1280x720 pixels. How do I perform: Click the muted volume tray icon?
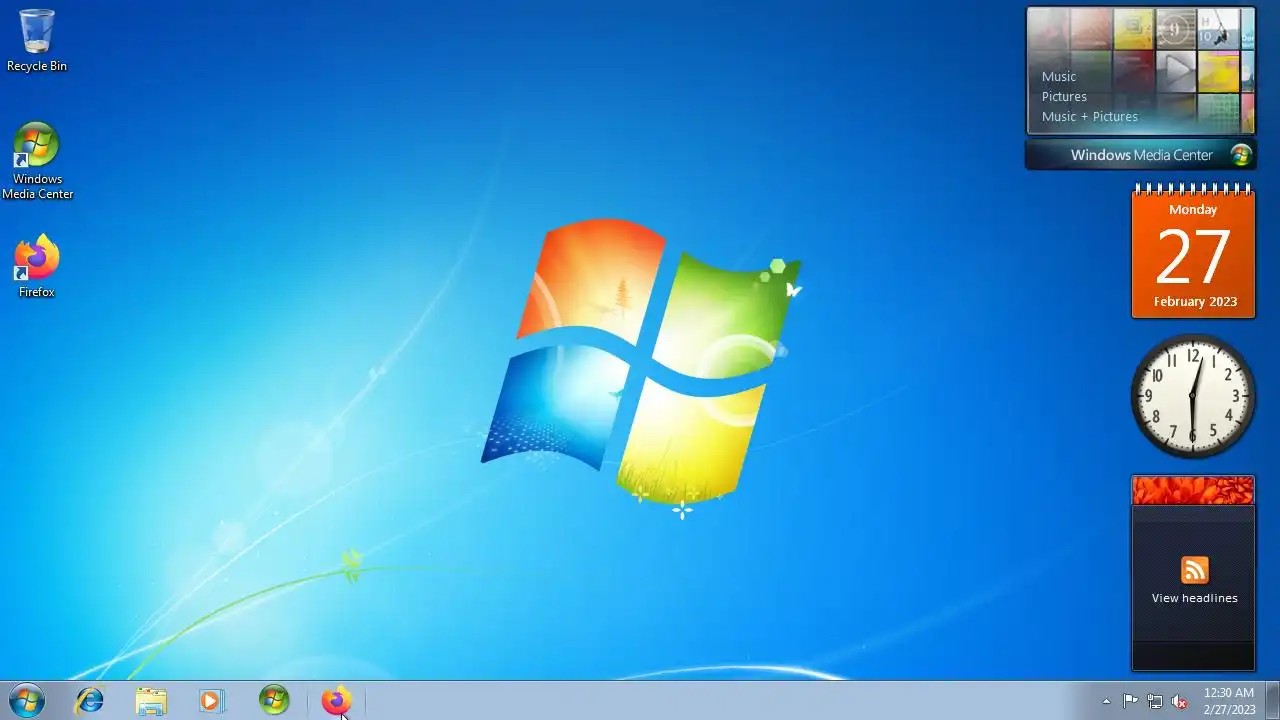click(1179, 701)
